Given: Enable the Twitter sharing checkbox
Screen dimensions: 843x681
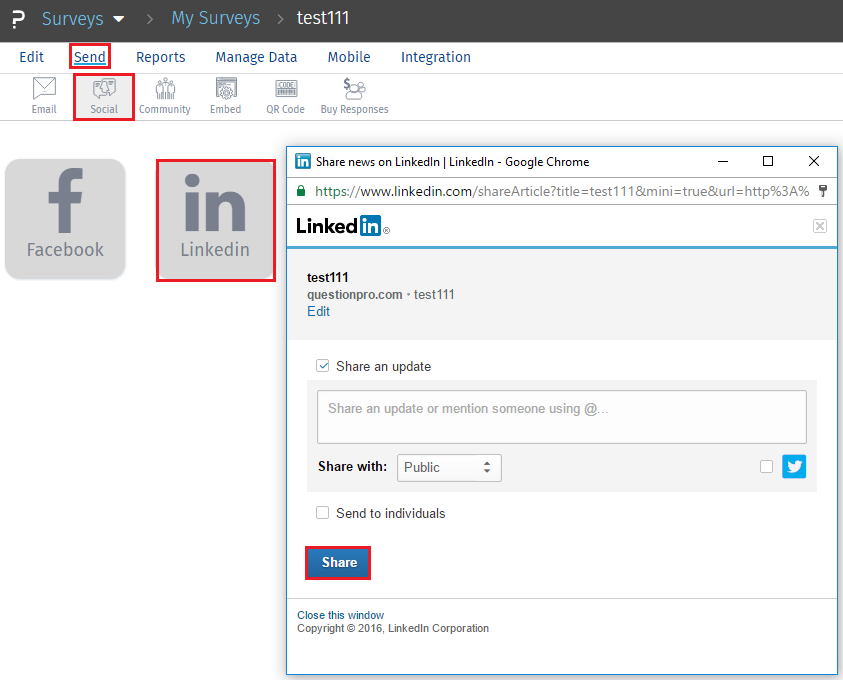Looking at the screenshot, I should click(x=766, y=467).
